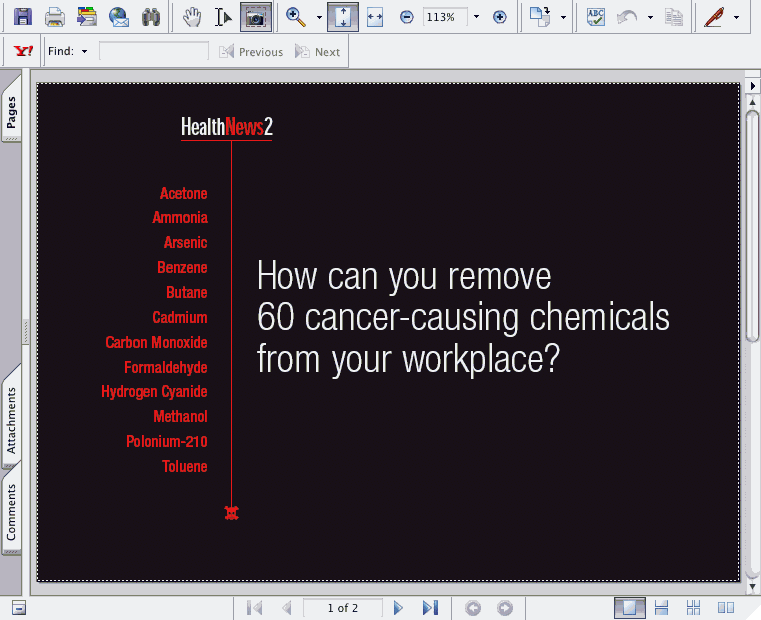Click the Copy pages icon
The height and width of the screenshot is (620, 761).
pos(674,17)
